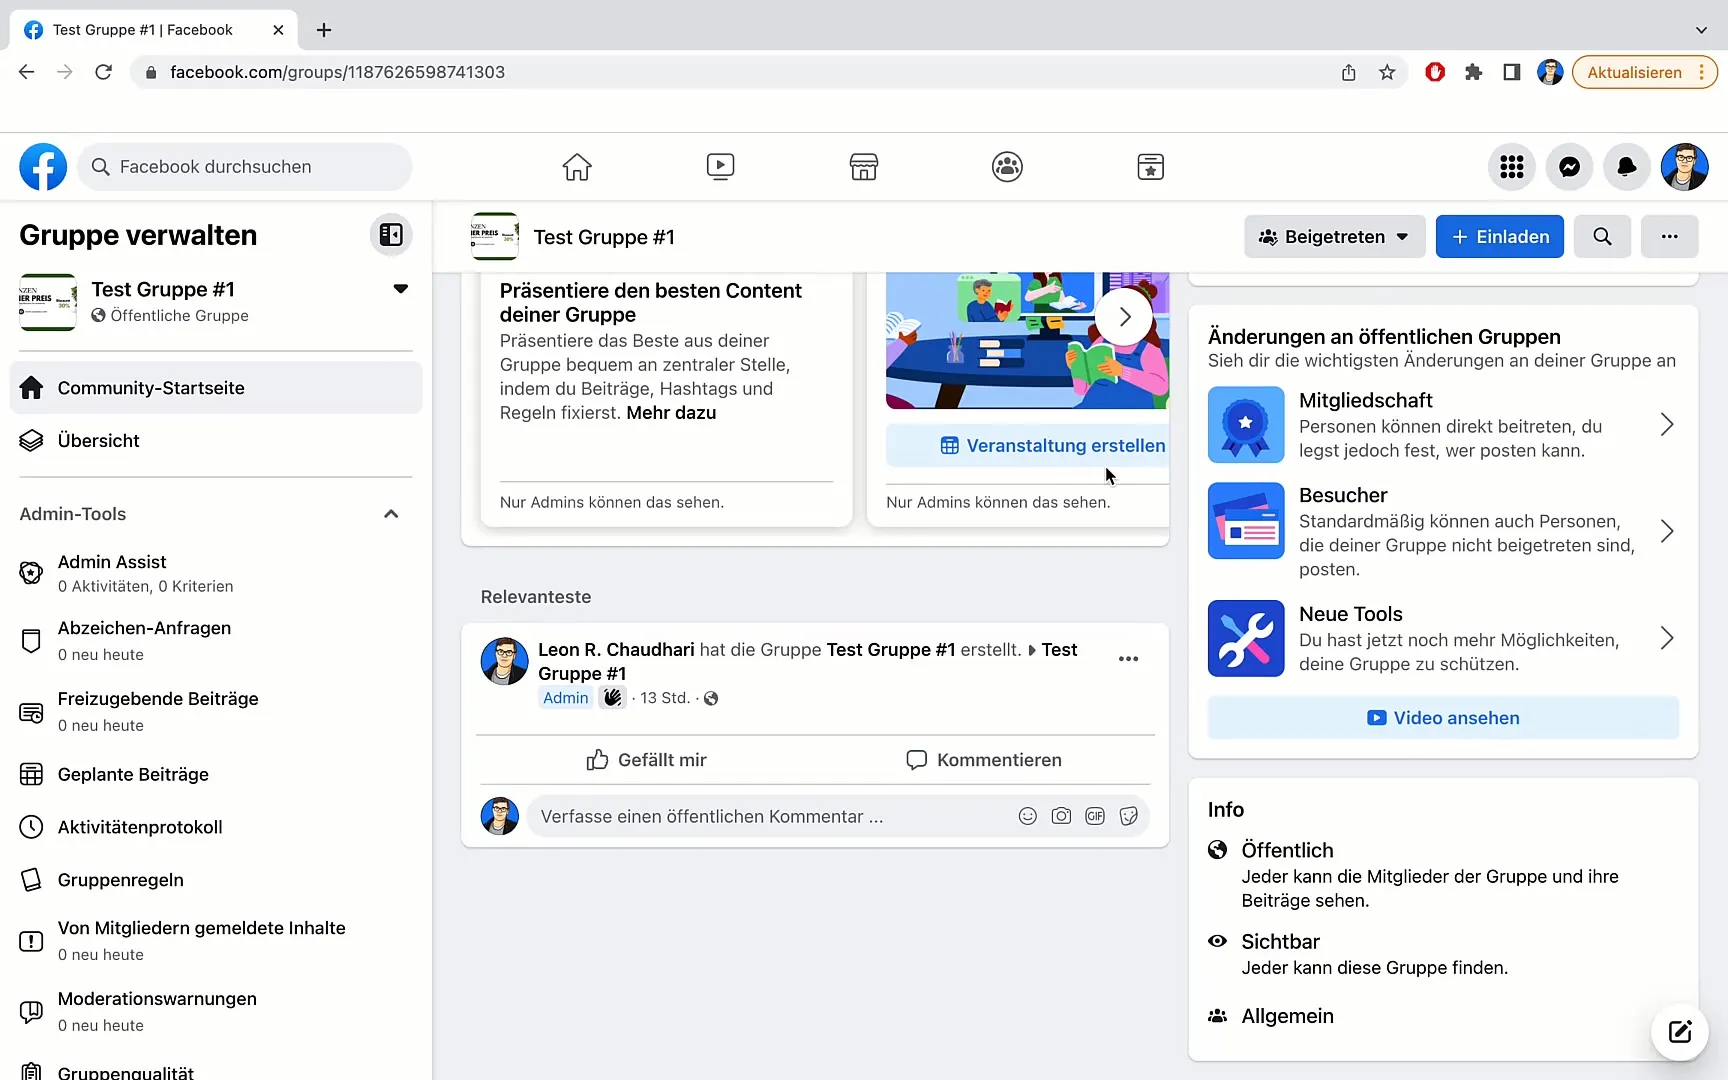Insert an emoji in comment
This screenshot has height=1080, width=1728.
click(1027, 816)
